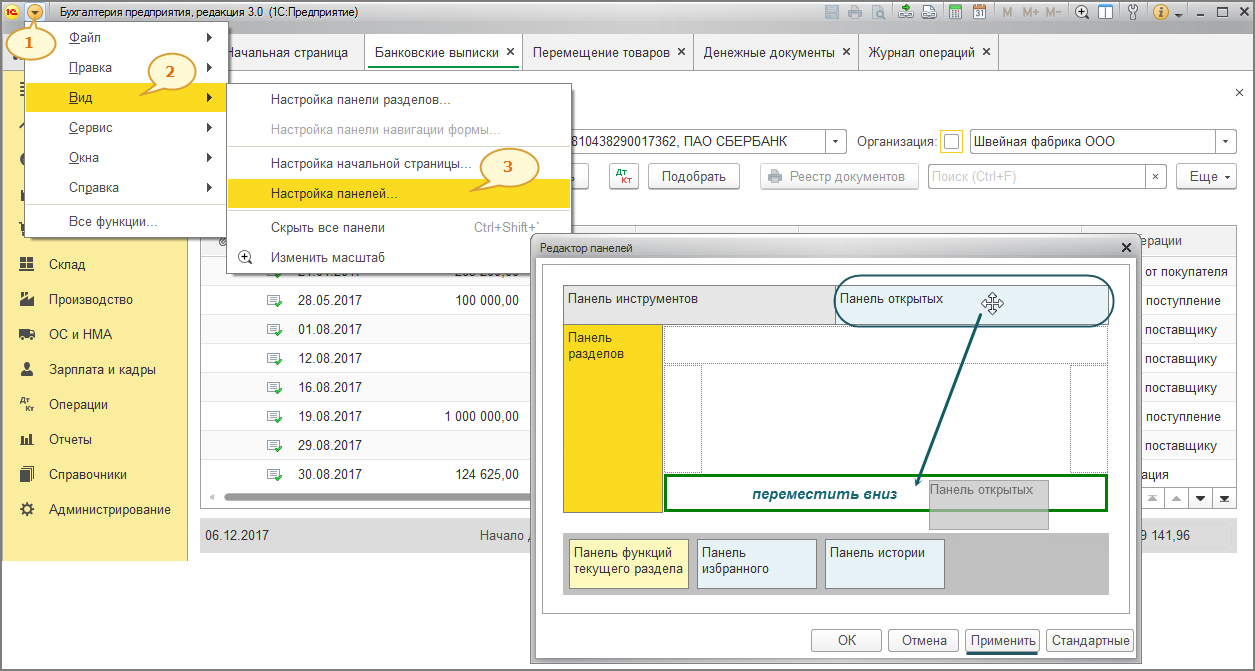Open the Окна menu

tap(126, 157)
